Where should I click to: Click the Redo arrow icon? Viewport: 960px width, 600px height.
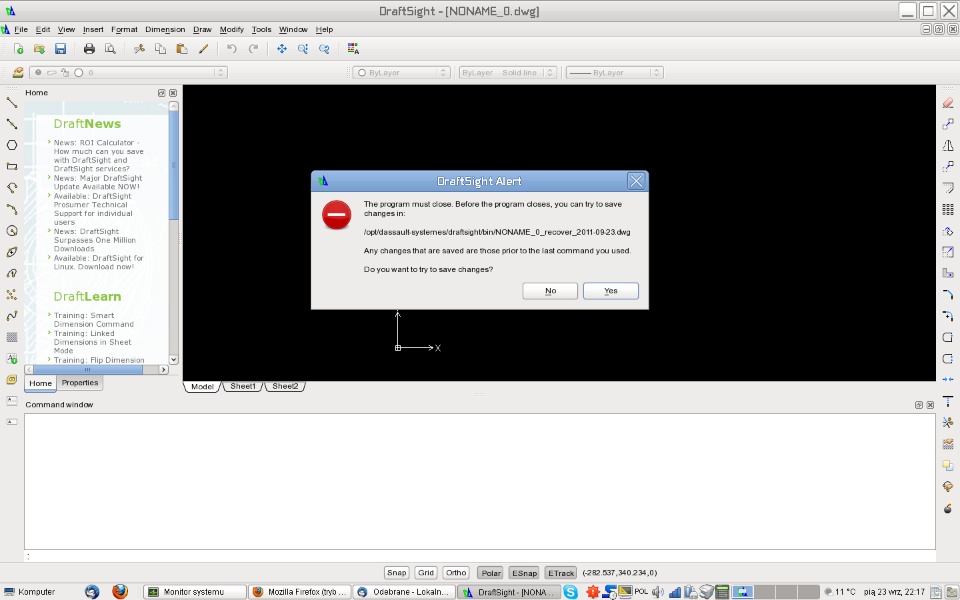pyautogui.click(x=253, y=49)
